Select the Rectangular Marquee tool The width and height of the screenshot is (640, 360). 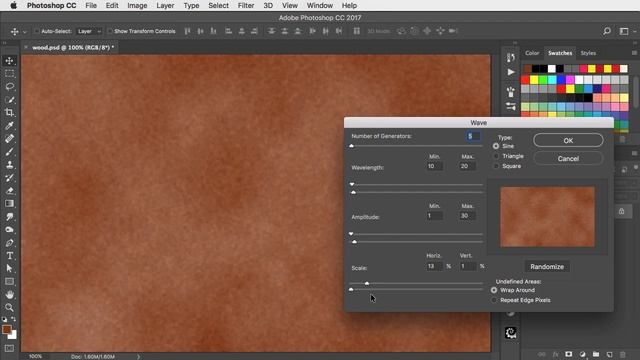pyautogui.click(x=9, y=74)
